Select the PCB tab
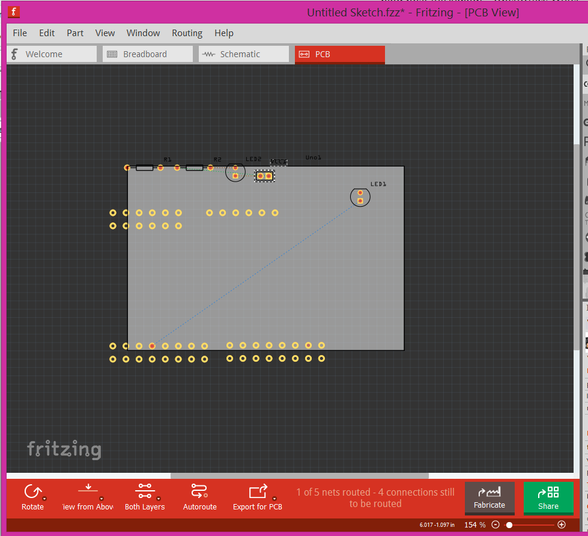This screenshot has height=536, width=588. pos(340,54)
